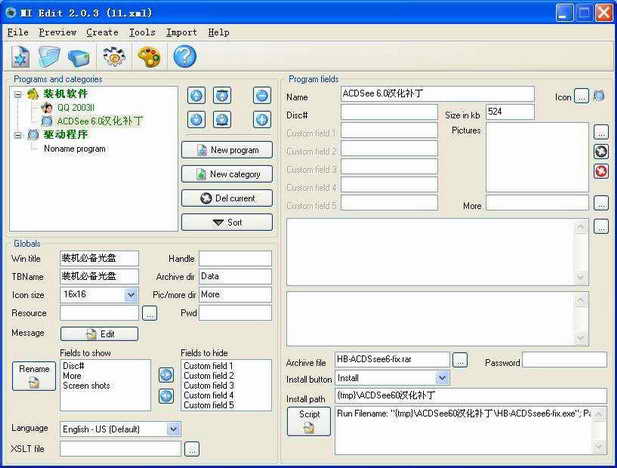The image size is (617, 468).
Task: Expand the Install button combo box
Action: point(442,378)
